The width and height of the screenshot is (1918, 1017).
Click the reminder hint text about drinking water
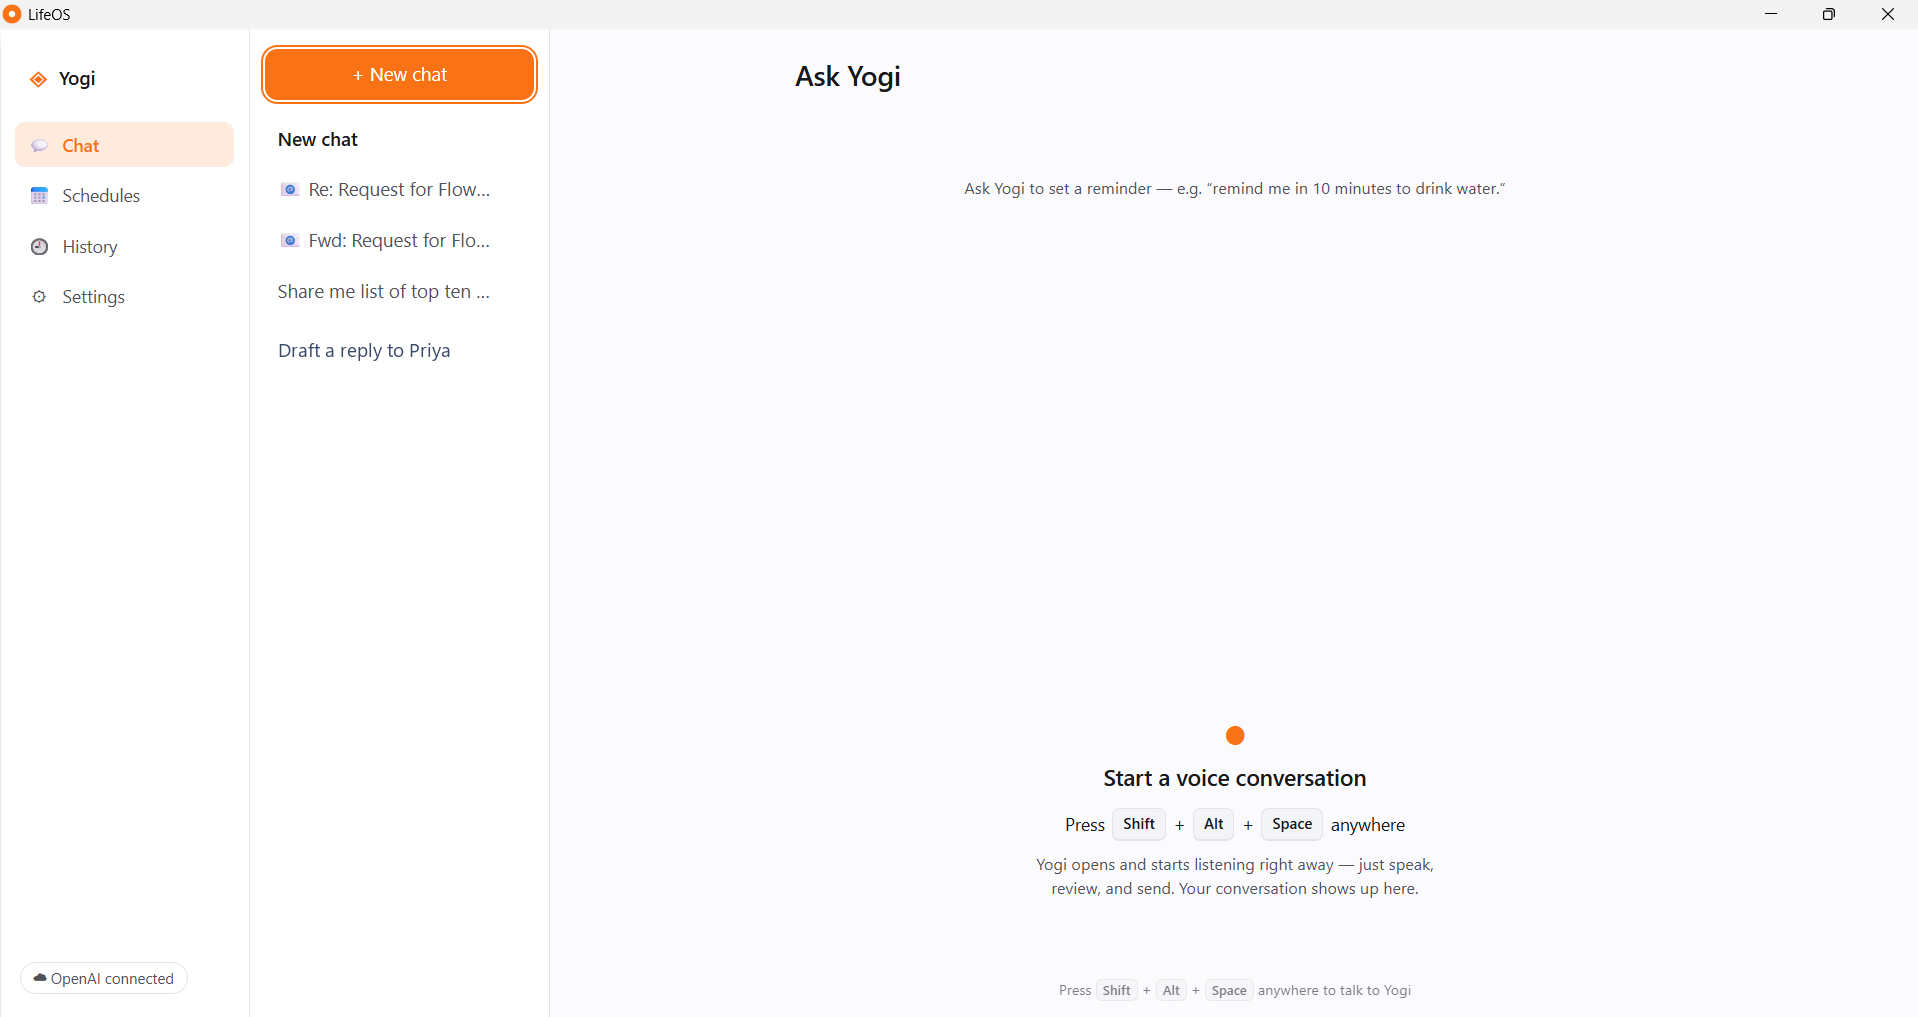[x=1235, y=189]
